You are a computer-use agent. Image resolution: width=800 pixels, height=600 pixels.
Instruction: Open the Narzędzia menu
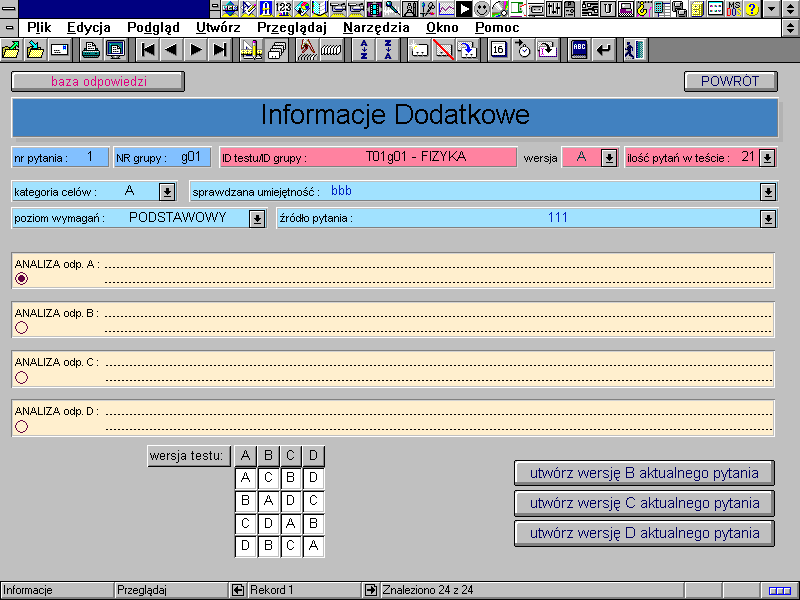376,27
